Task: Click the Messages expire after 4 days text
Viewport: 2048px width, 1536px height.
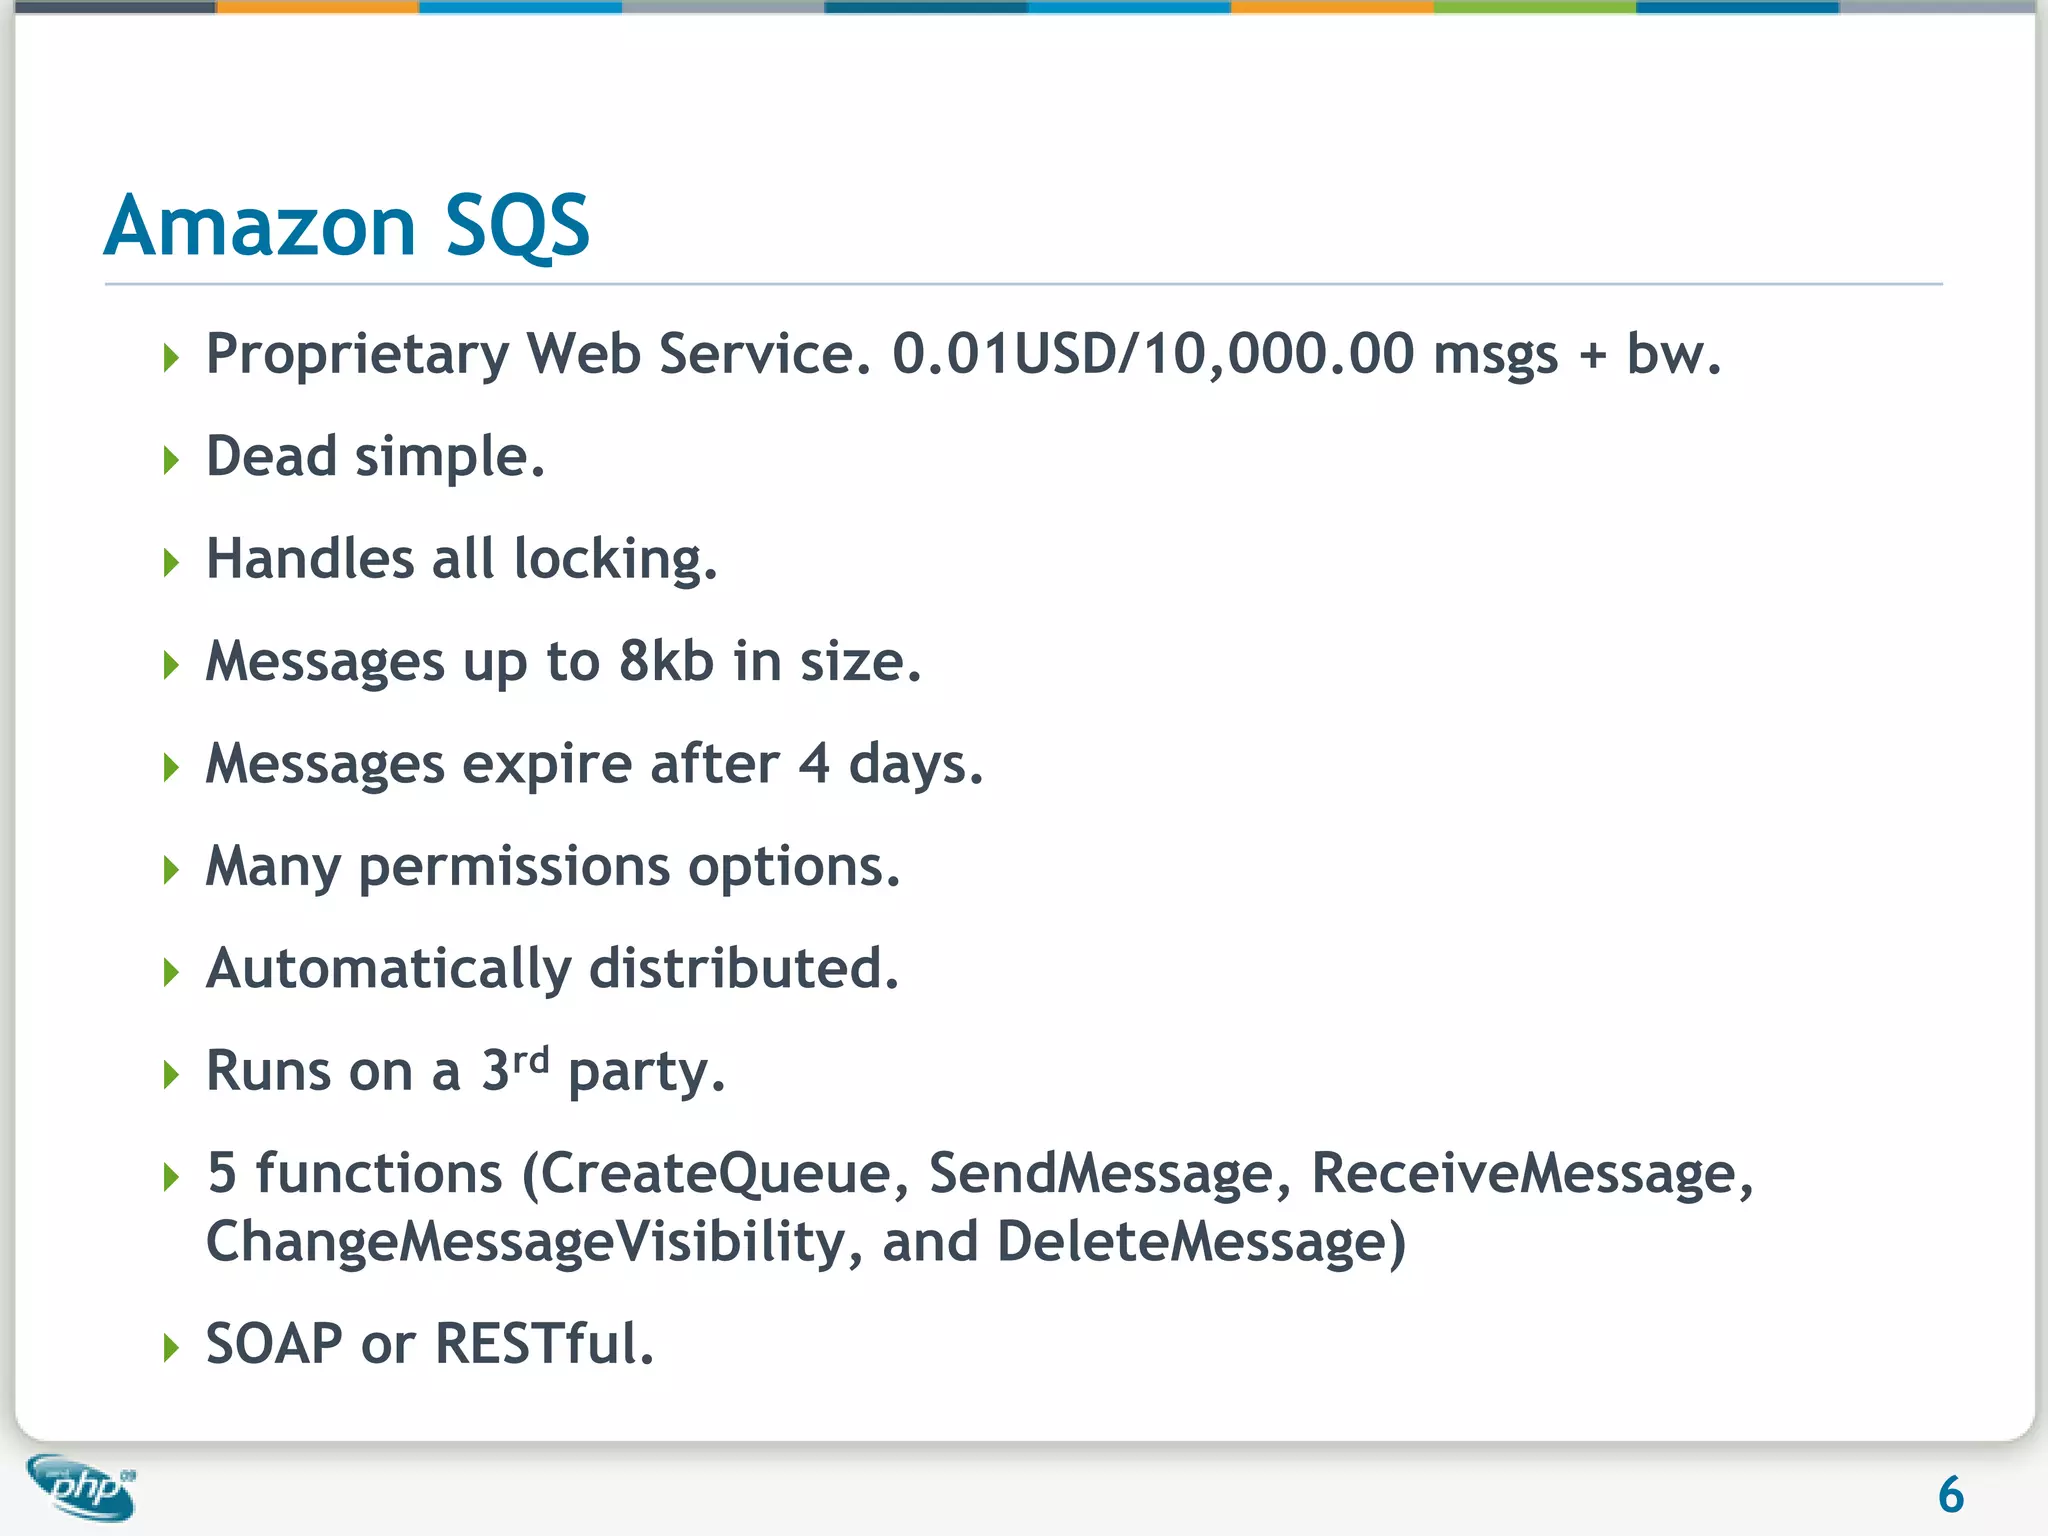Action: point(594,765)
